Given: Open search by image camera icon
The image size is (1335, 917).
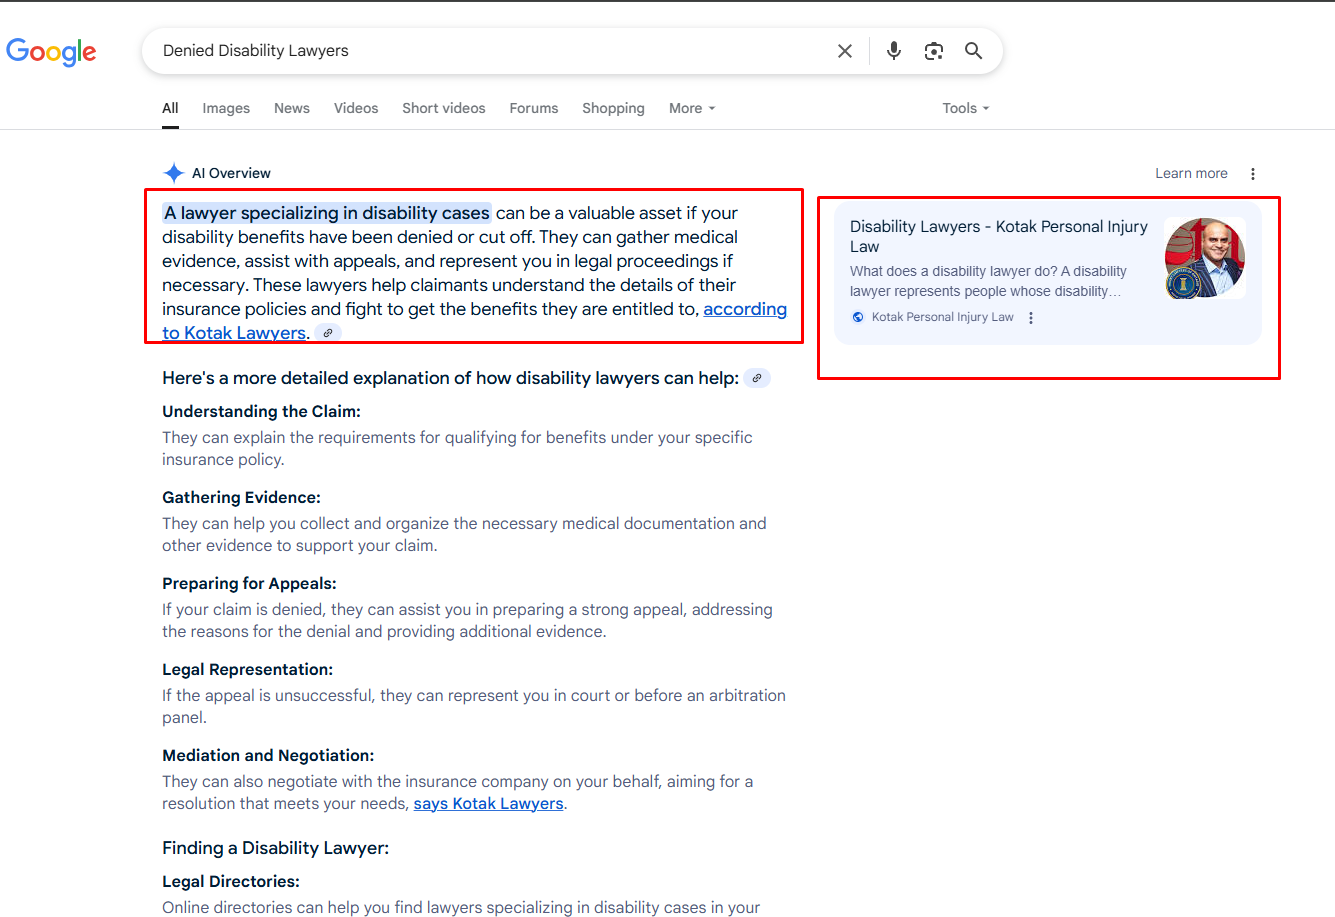Looking at the screenshot, I should 934,51.
